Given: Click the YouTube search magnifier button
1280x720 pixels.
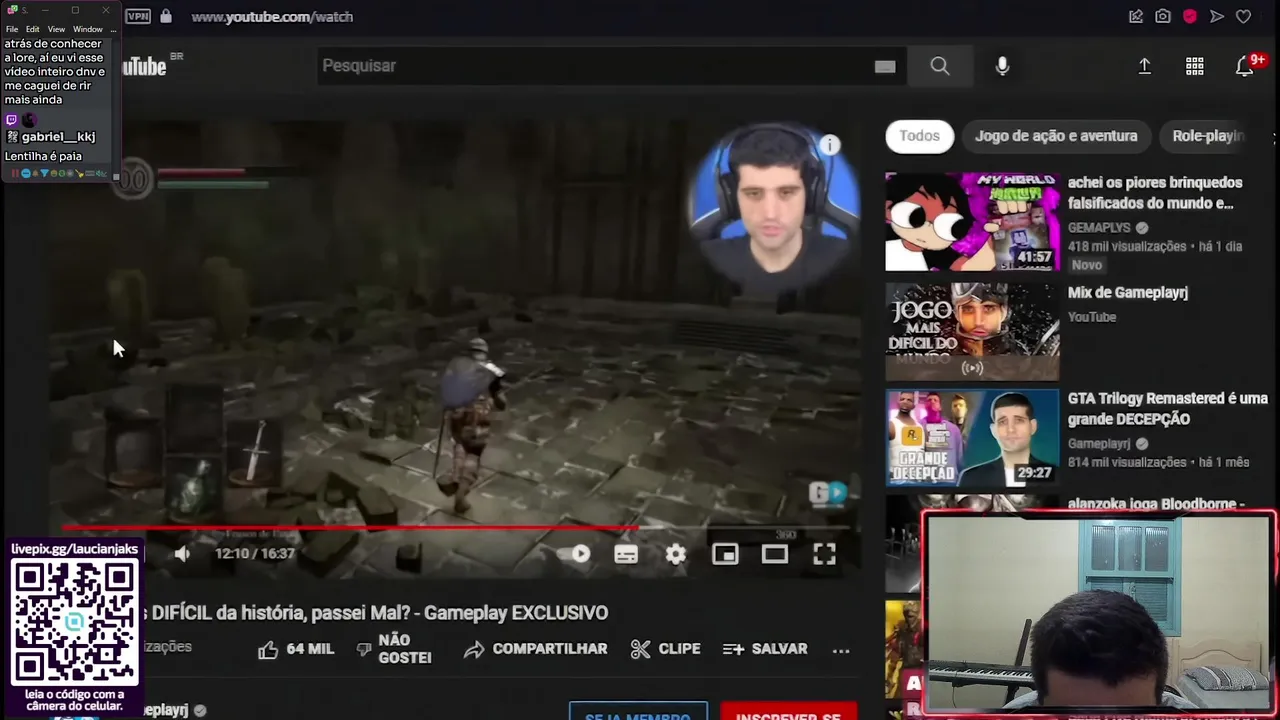Looking at the screenshot, I should [x=939, y=66].
